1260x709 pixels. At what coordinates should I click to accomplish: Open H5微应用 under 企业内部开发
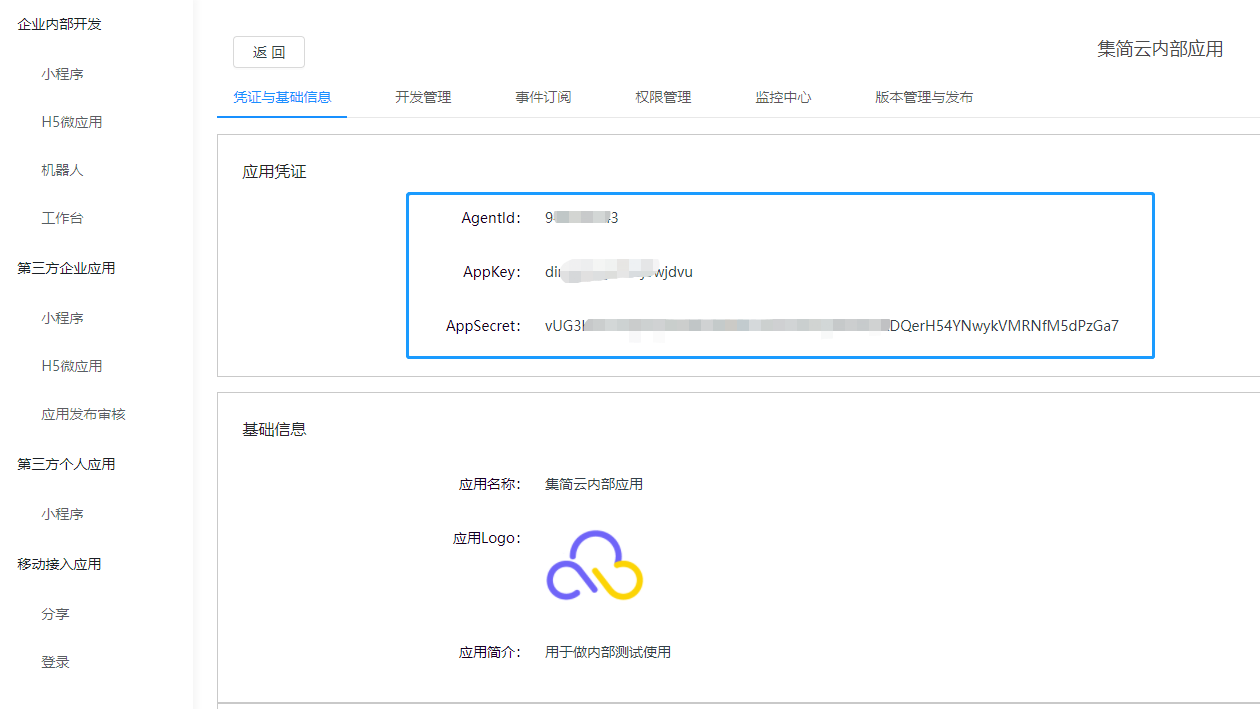(72, 122)
